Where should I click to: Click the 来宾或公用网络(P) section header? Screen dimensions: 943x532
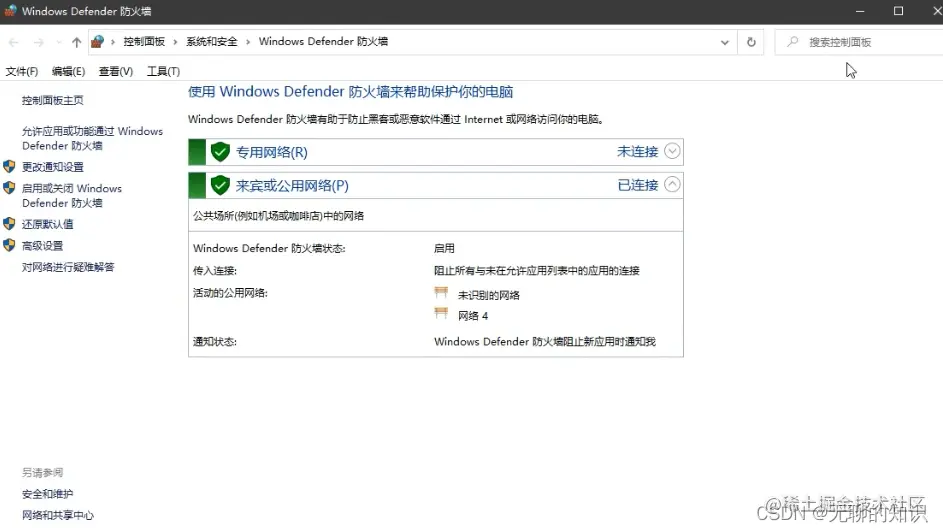(x=436, y=185)
